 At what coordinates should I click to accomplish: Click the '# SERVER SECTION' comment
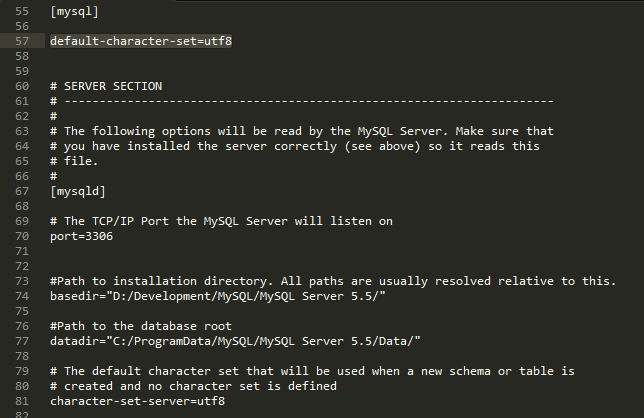(105, 87)
